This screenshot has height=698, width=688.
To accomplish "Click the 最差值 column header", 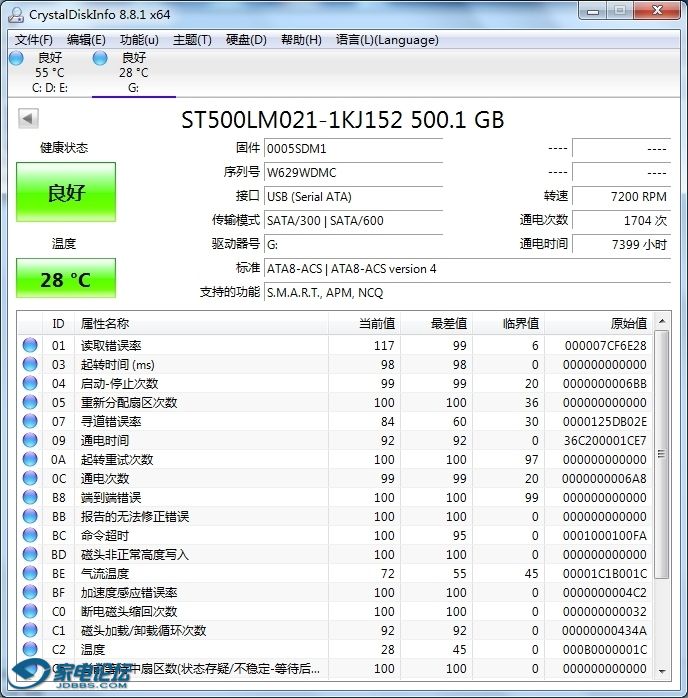I will tap(437, 324).
